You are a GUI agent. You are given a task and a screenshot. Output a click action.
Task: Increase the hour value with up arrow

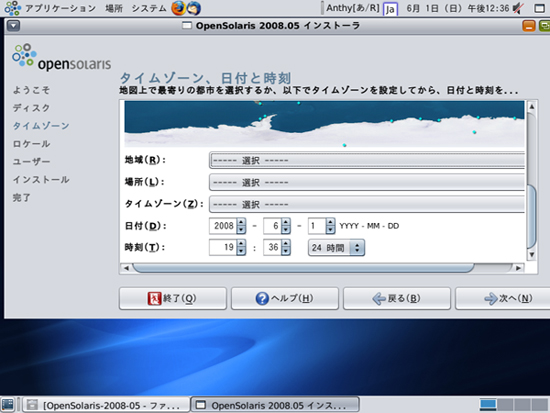pos(241,244)
